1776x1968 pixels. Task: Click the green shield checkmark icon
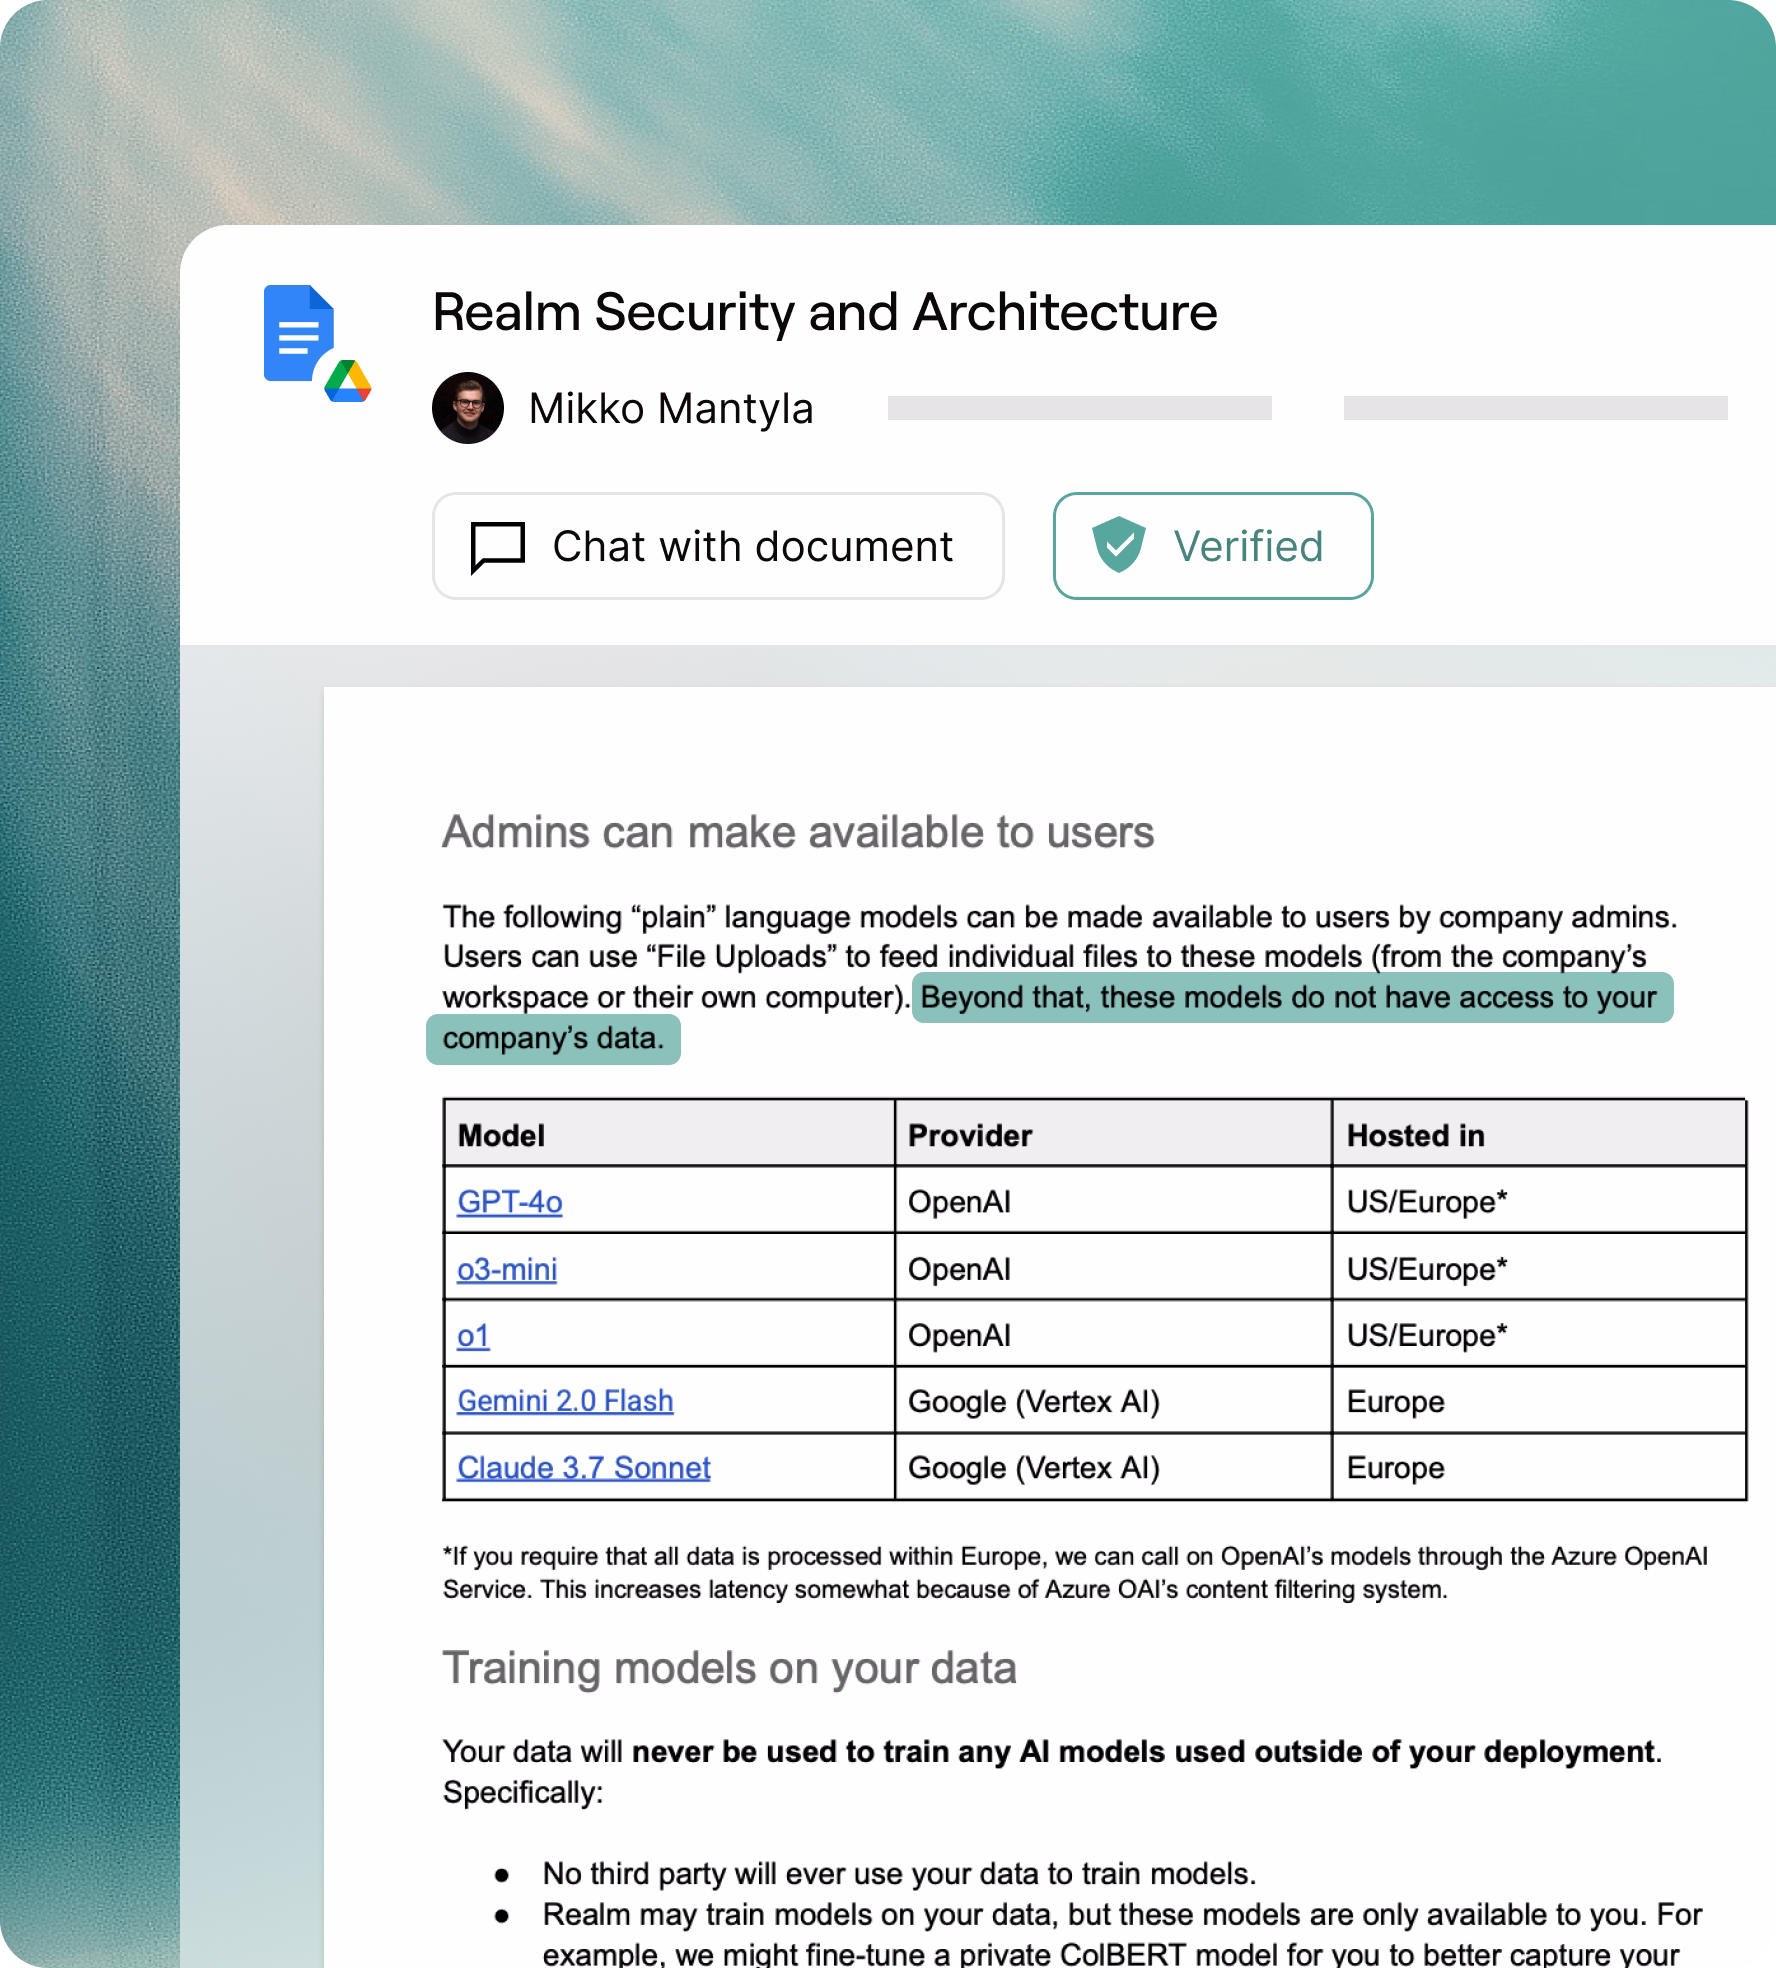click(x=1118, y=545)
